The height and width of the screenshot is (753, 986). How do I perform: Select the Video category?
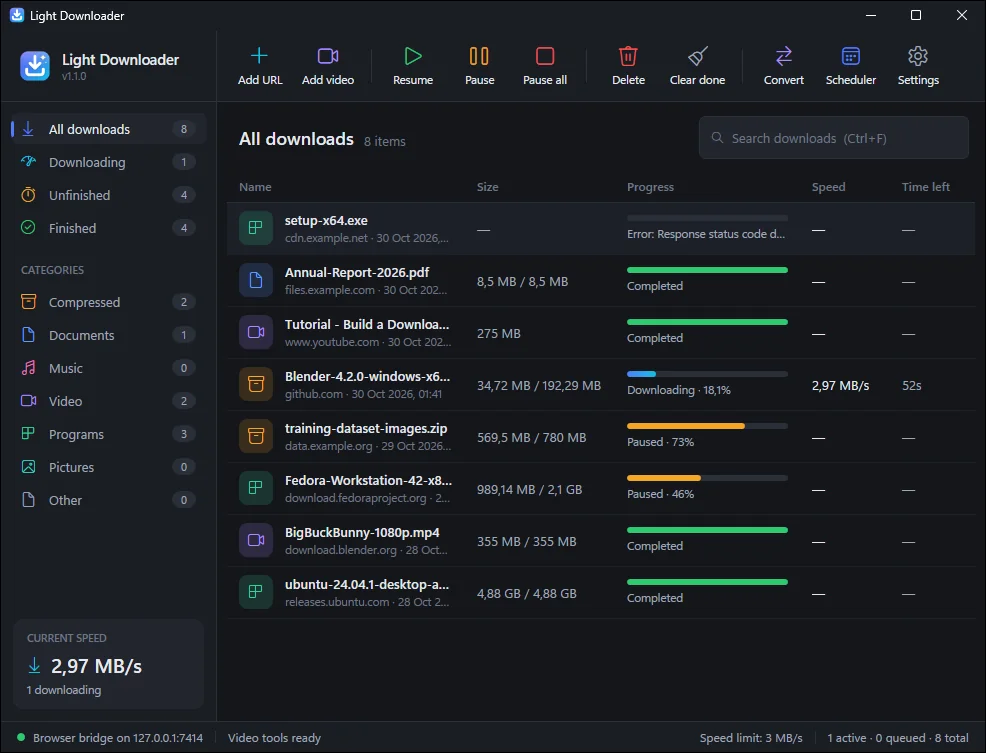(x=109, y=401)
